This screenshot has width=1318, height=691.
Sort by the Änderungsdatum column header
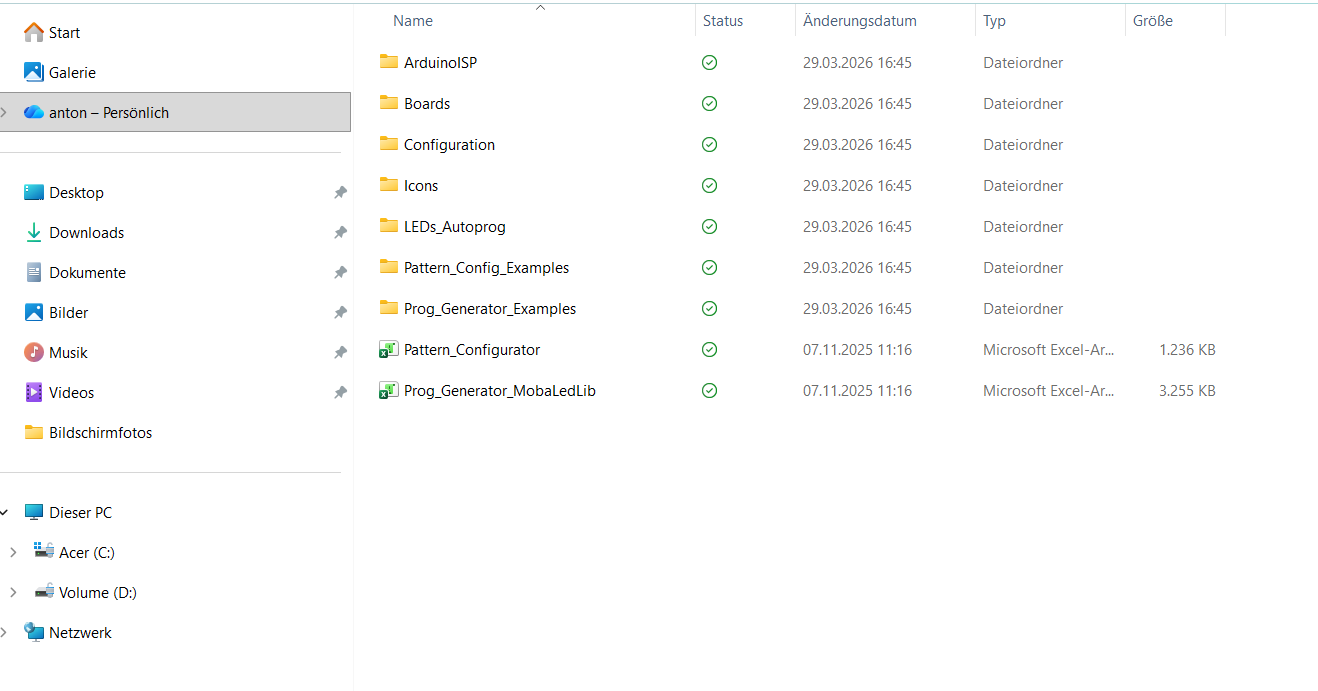coord(859,21)
